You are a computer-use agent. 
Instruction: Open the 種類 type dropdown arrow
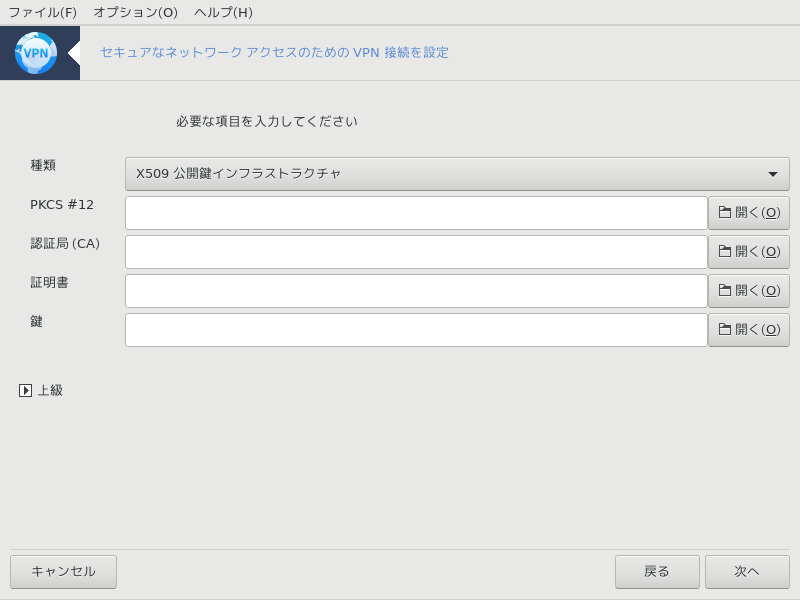point(773,174)
